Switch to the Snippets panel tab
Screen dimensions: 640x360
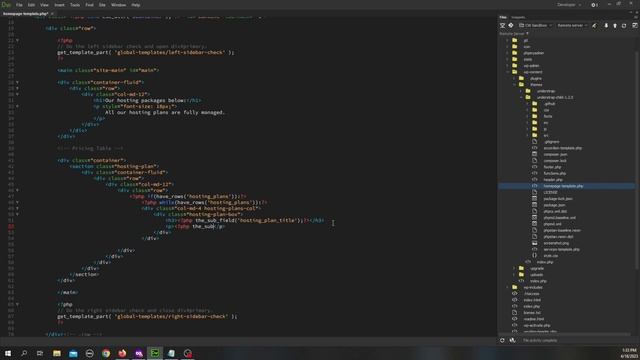pos(518,17)
